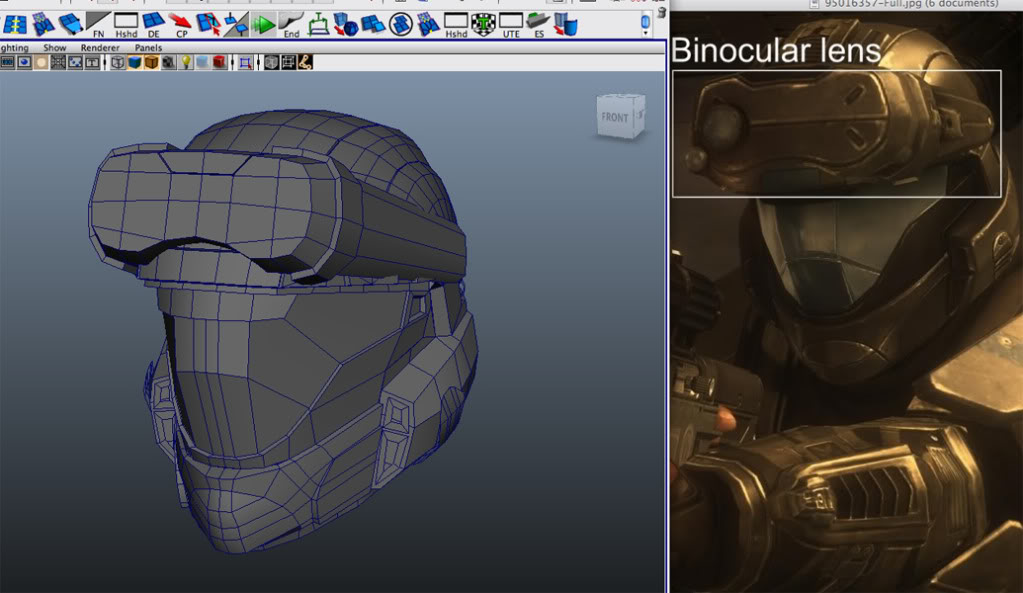Click the red cube panel toolbar icon
This screenshot has height=593, width=1023.
tap(219, 63)
